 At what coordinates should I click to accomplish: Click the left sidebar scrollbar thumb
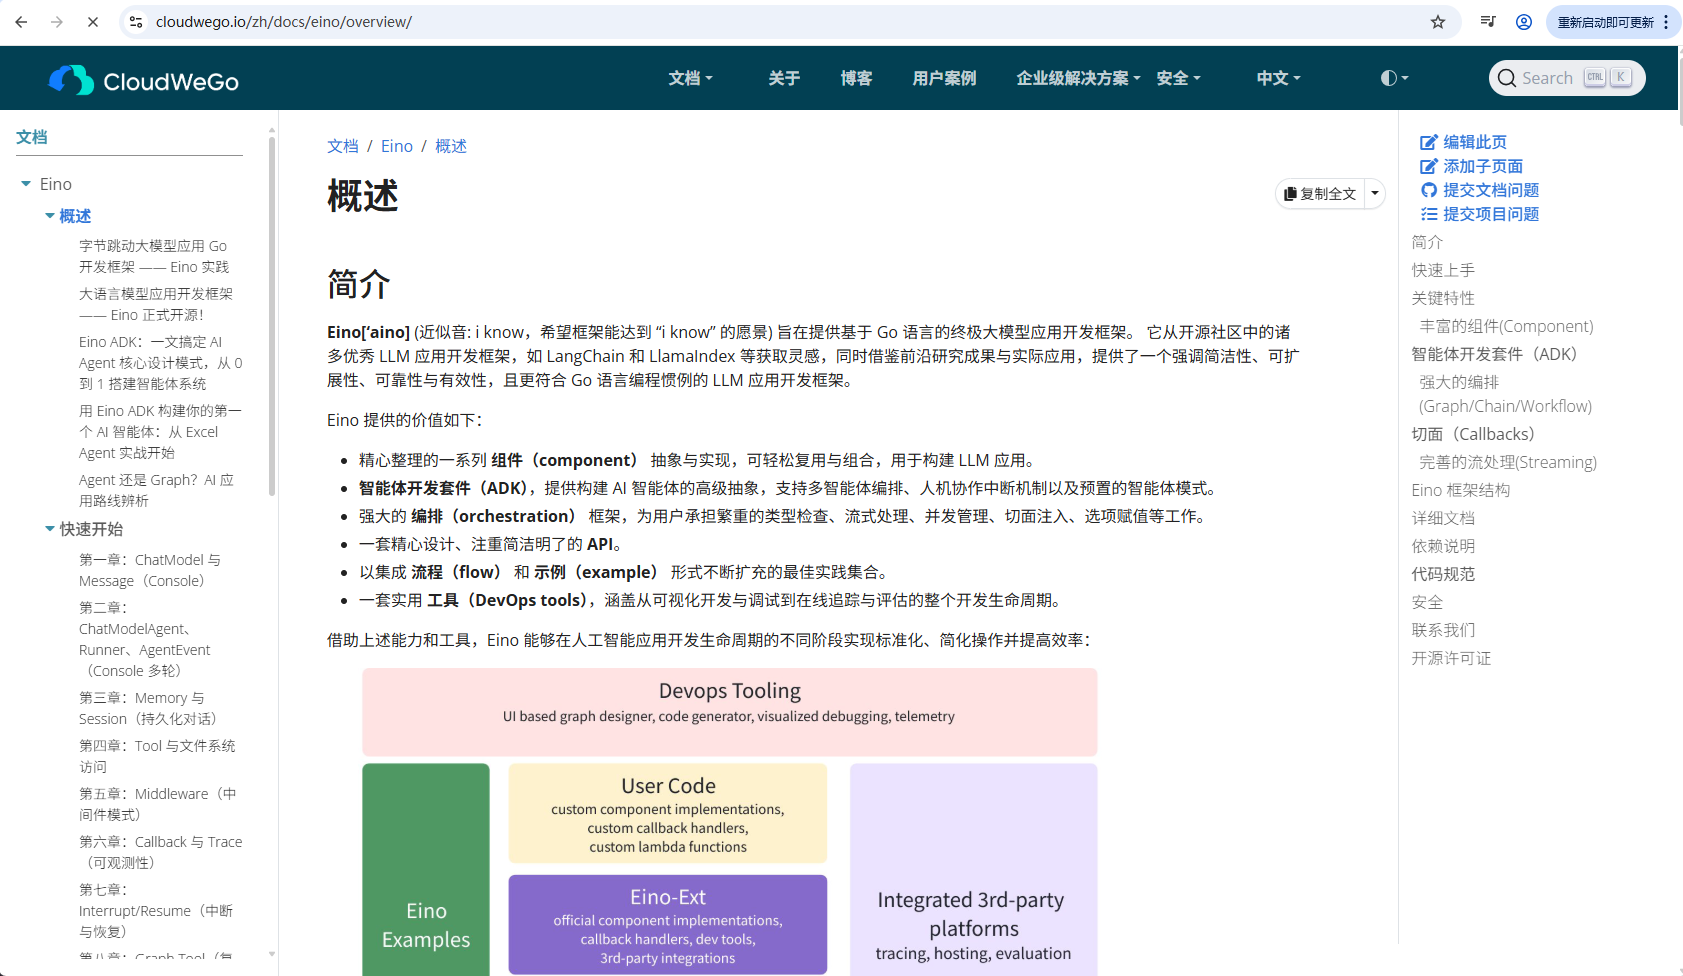(272, 316)
